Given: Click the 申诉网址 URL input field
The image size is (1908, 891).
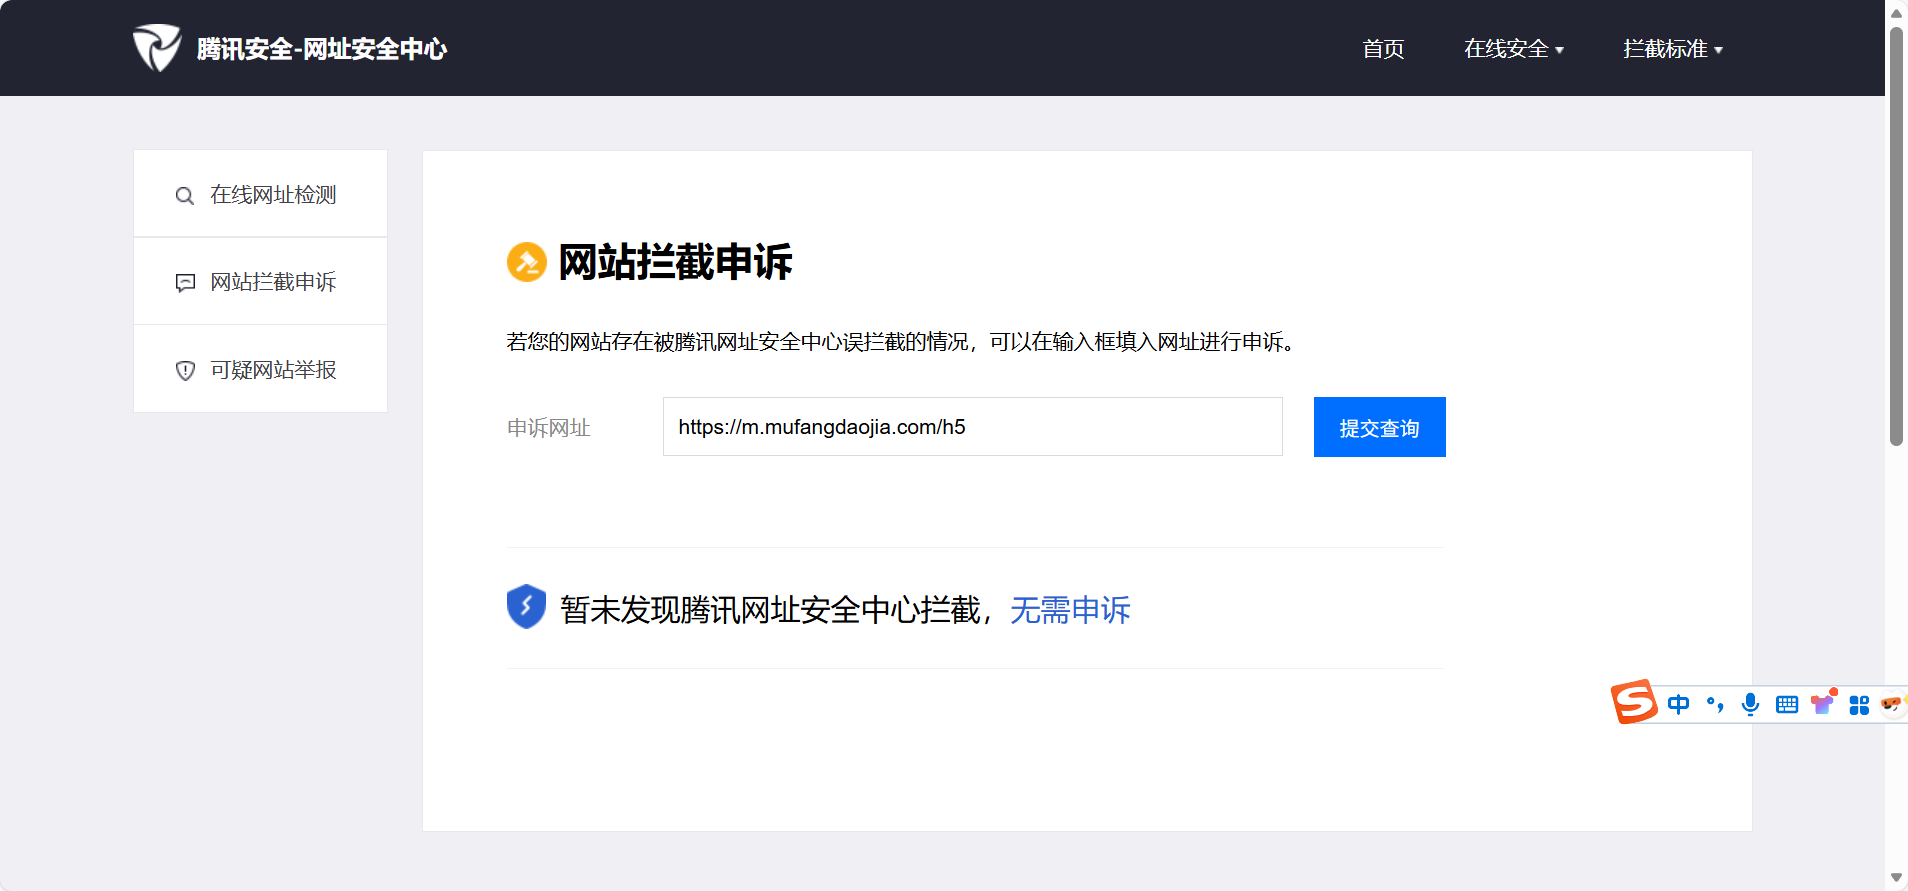Looking at the screenshot, I should [x=972, y=427].
